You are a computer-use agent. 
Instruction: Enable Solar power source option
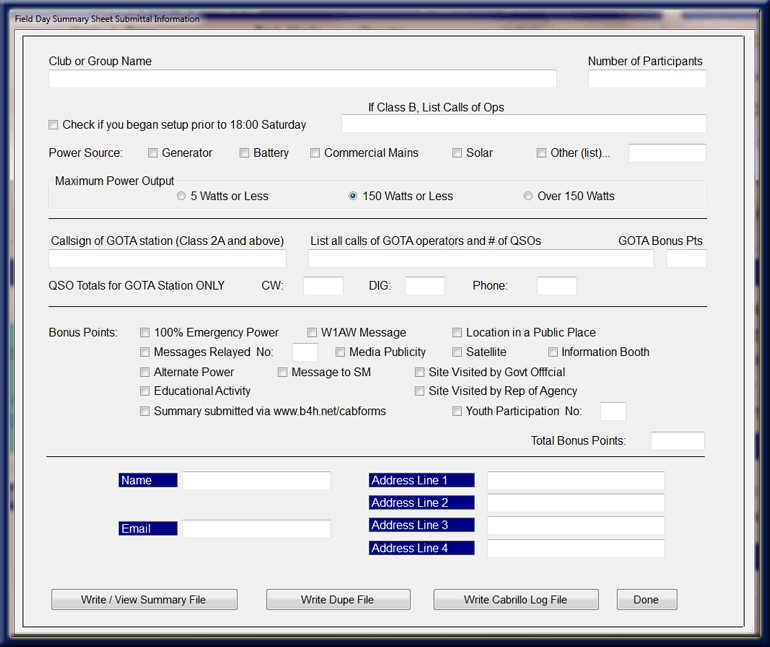point(457,153)
